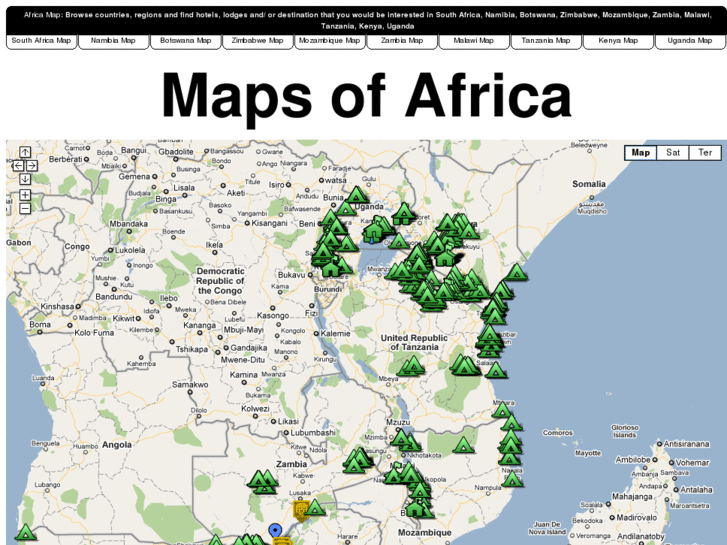Click the tent marker near Mbeya

point(412,365)
